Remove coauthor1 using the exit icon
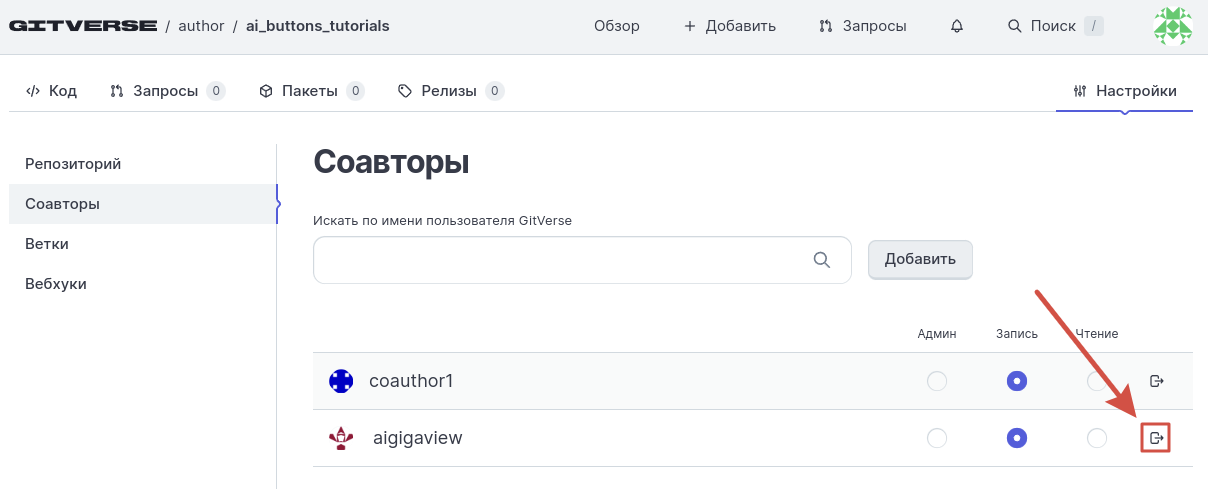The height and width of the screenshot is (489, 1208). pyautogui.click(x=1157, y=381)
